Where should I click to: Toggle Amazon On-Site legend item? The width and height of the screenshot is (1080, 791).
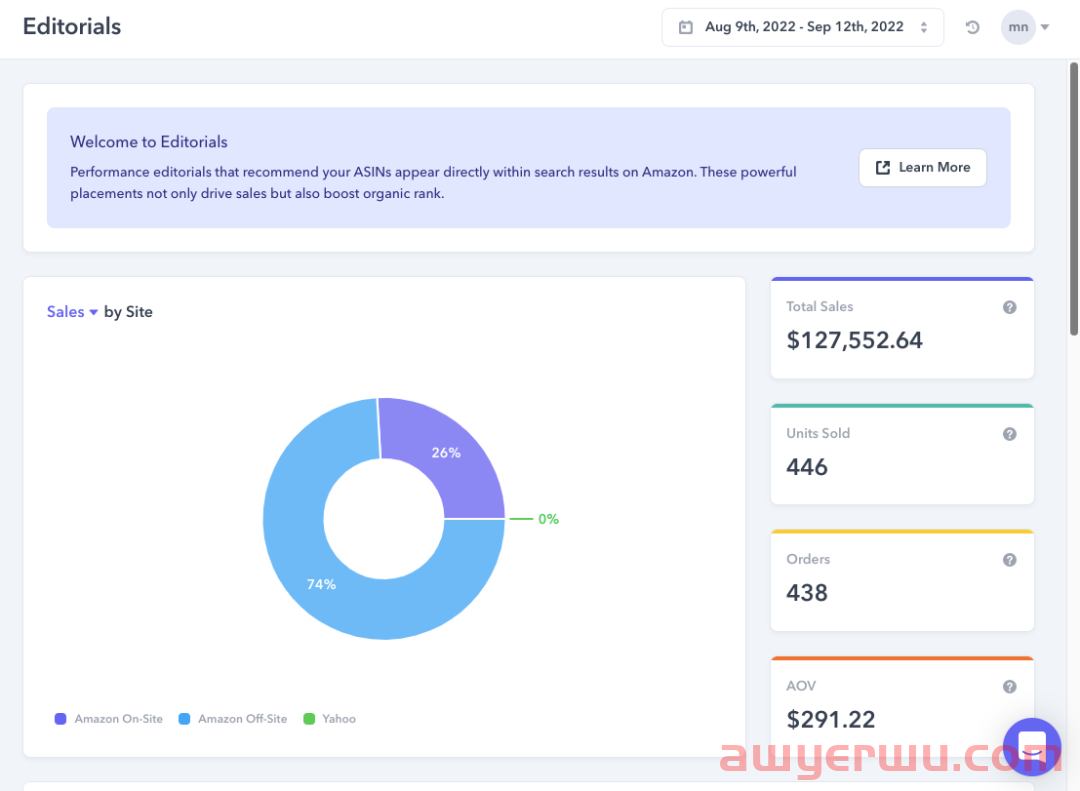(x=109, y=719)
